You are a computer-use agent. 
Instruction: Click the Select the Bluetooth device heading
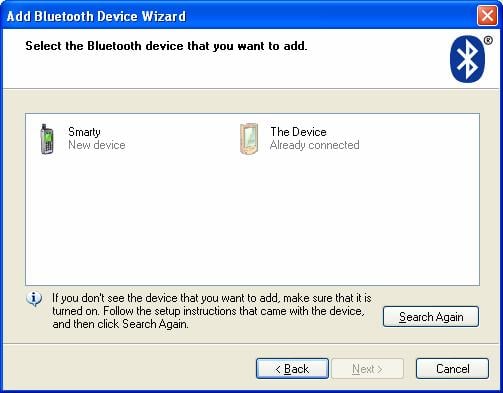pos(166,46)
